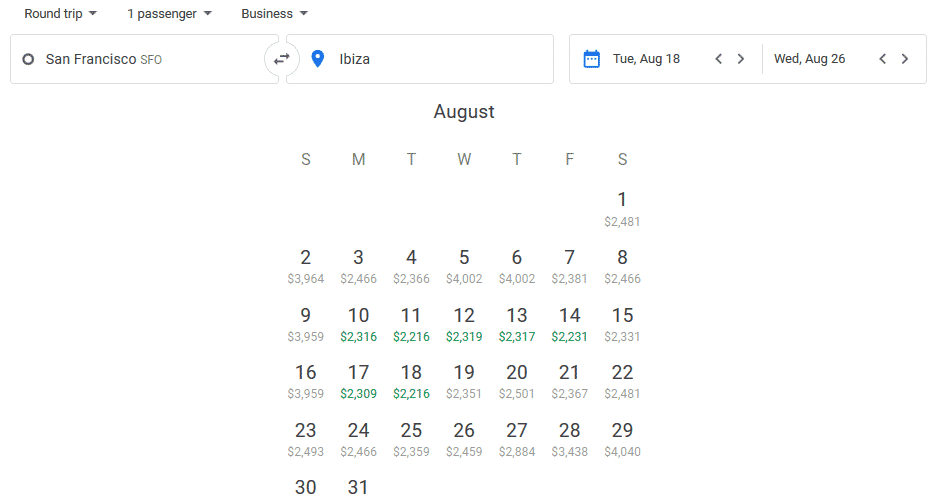Advance departure date forward one day
Image resolution: width=938 pixels, height=502 pixels.
point(741,59)
